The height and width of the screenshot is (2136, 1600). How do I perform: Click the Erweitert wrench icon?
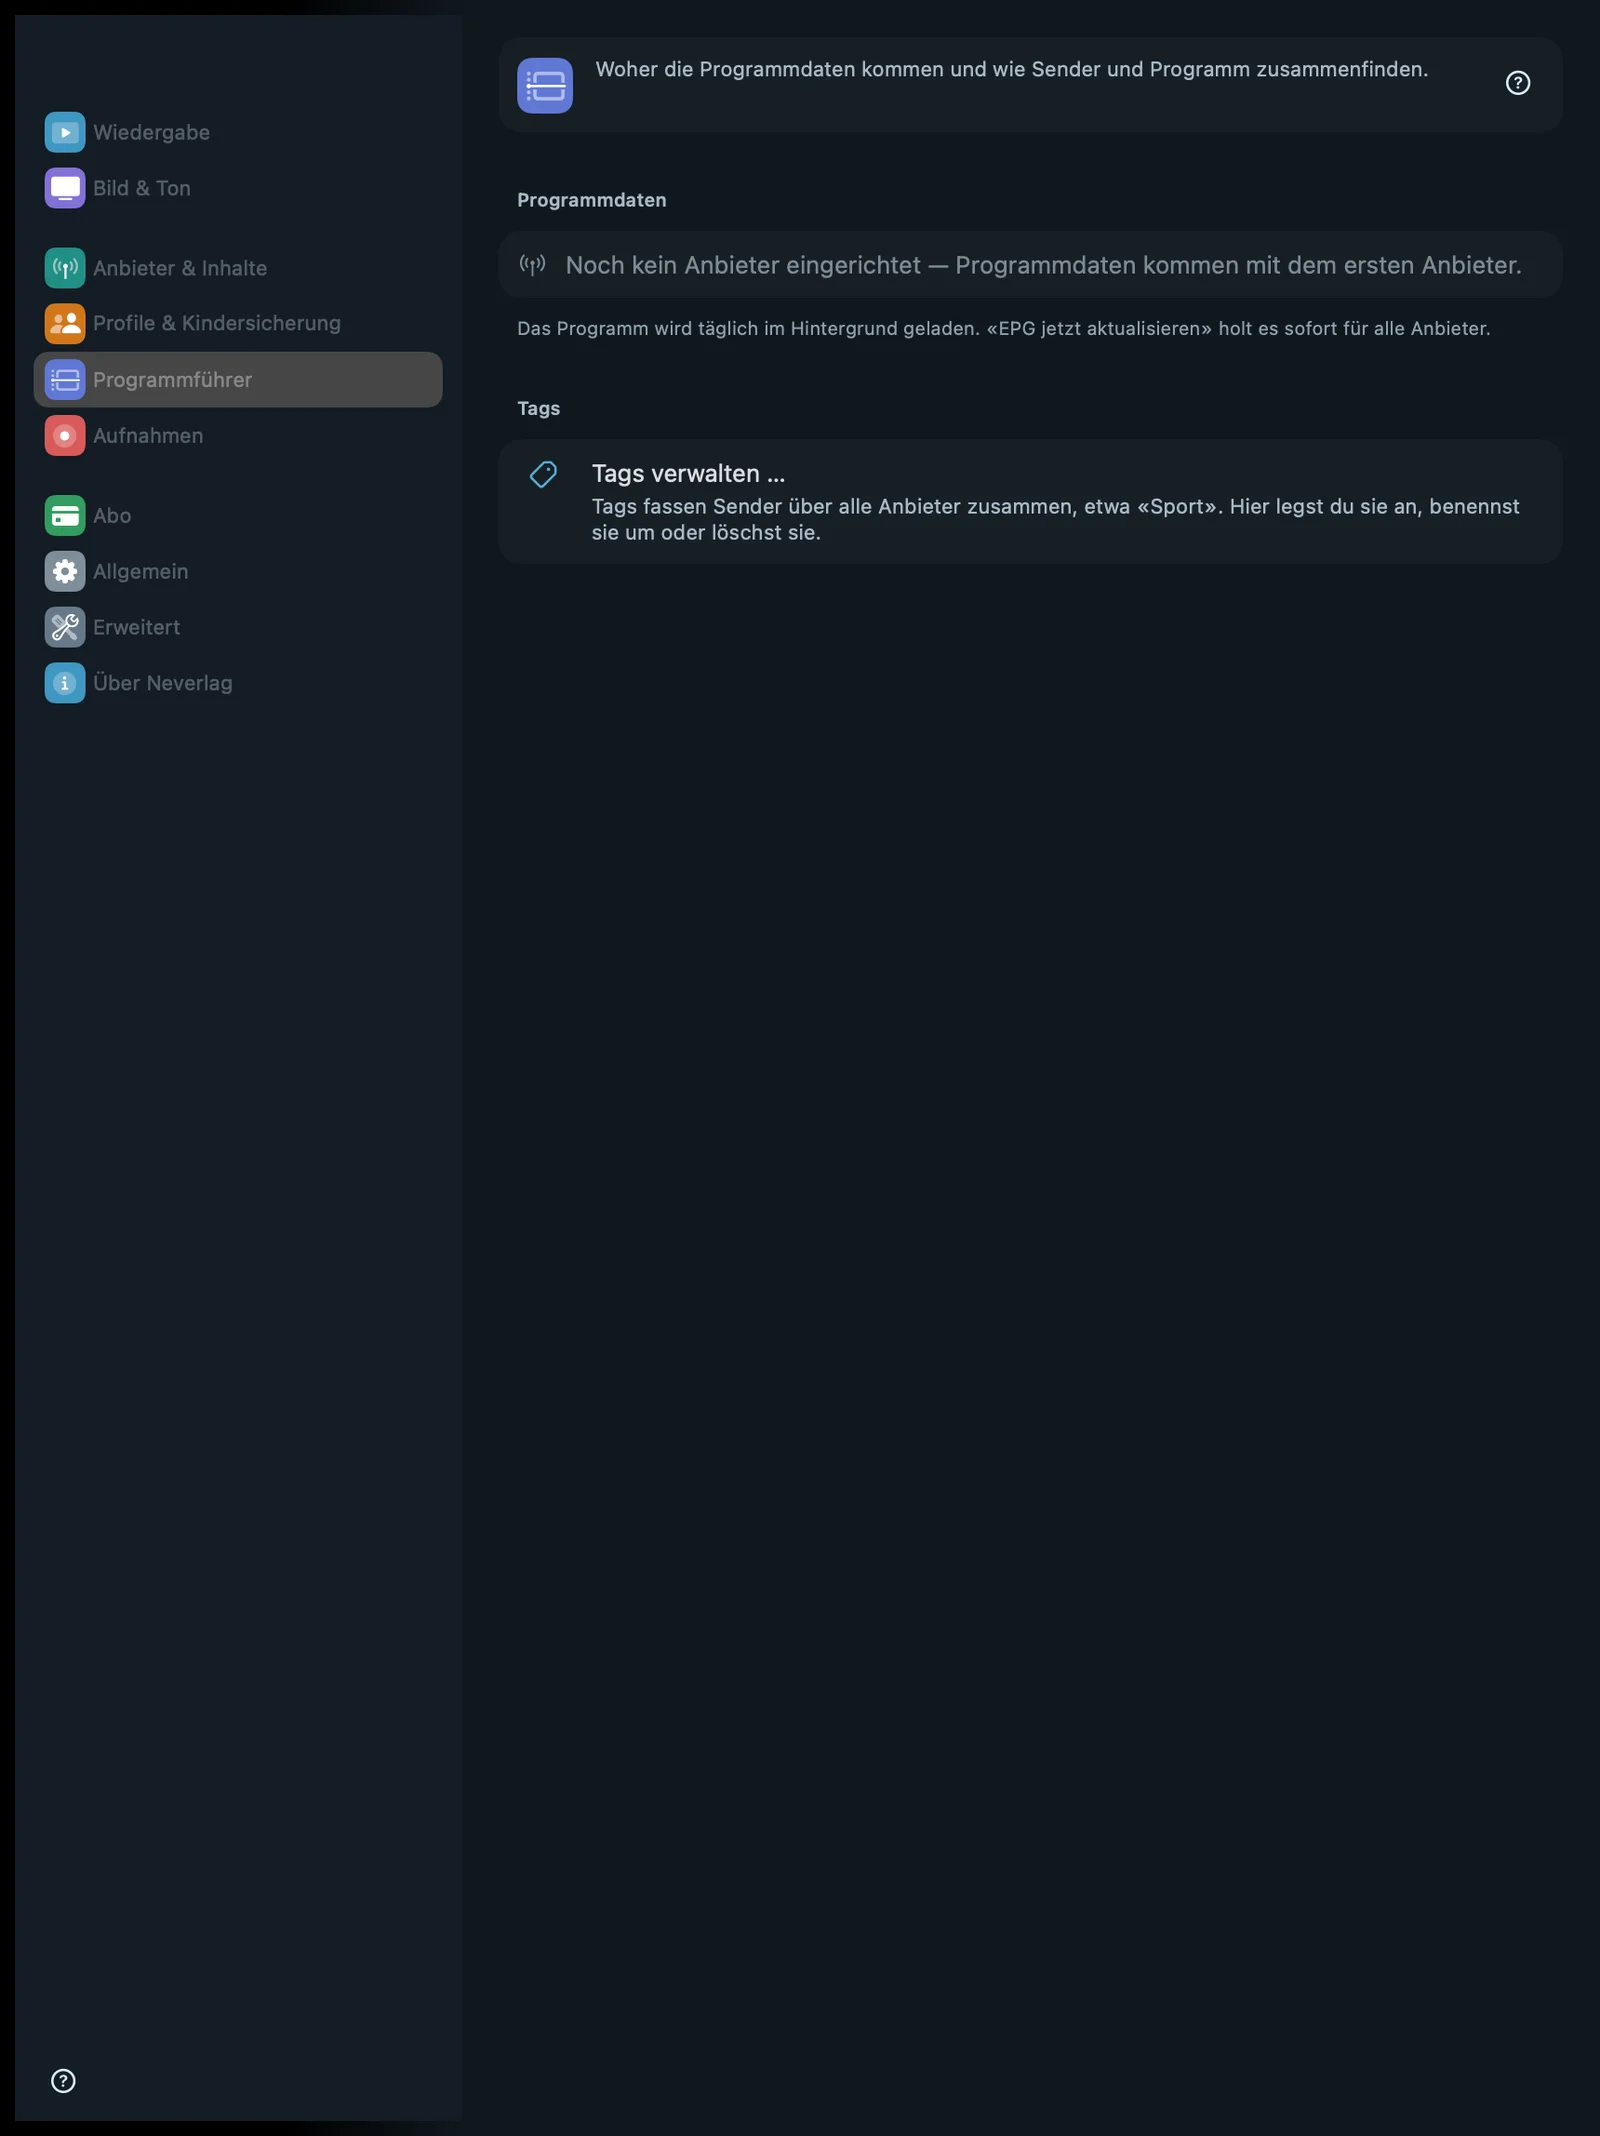coord(65,627)
